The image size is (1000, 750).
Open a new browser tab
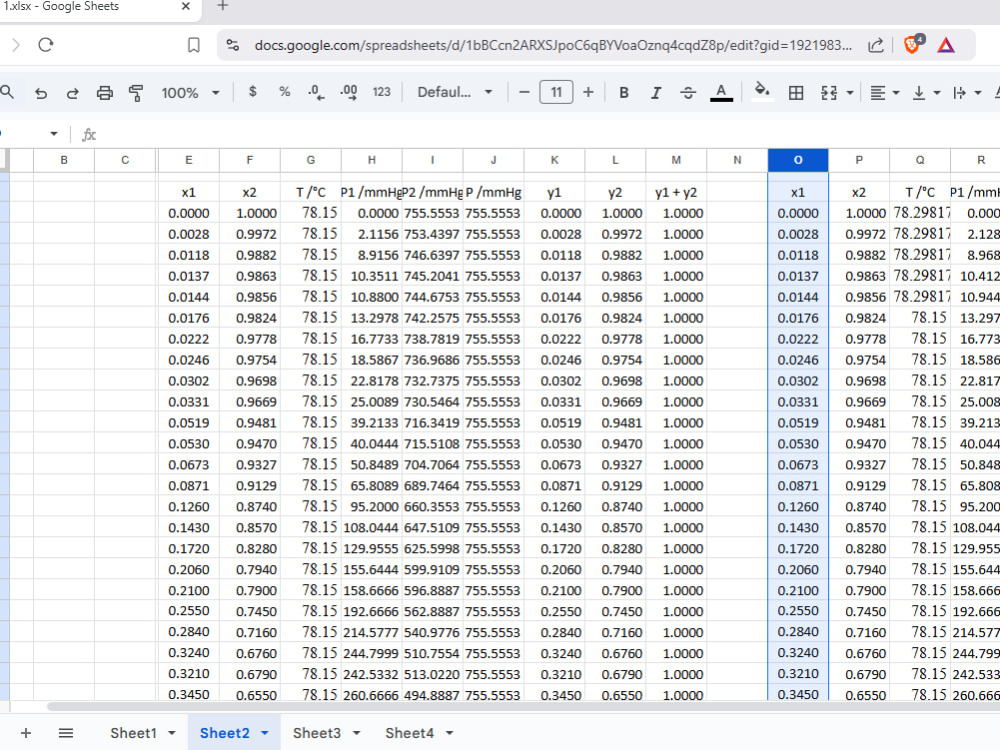(223, 6)
